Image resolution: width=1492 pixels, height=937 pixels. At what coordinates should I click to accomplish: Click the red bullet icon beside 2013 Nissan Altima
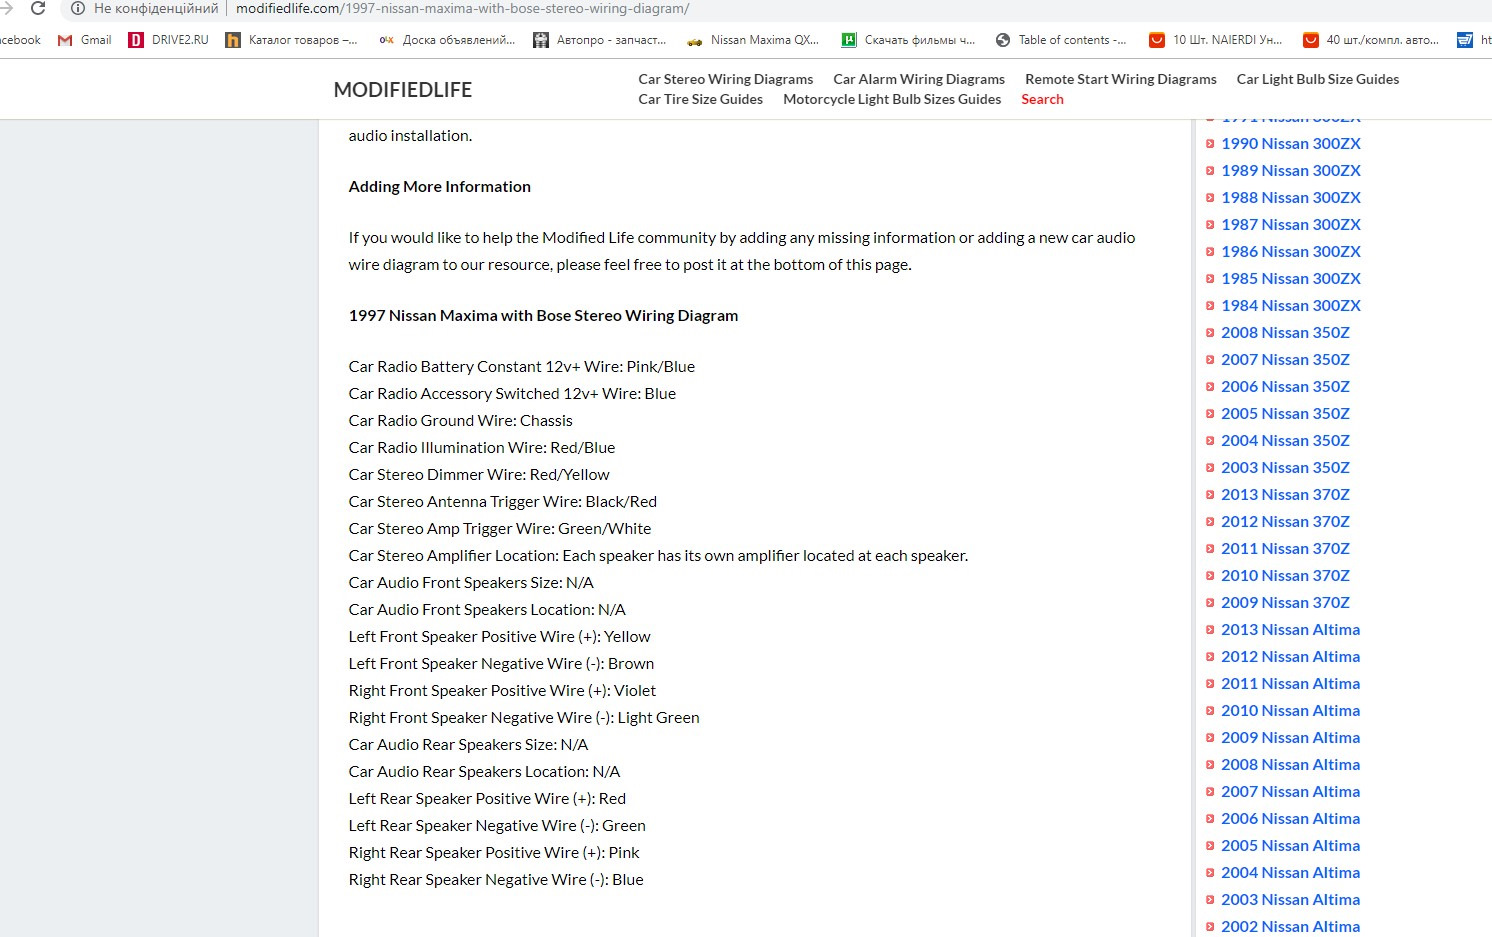coord(1210,630)
